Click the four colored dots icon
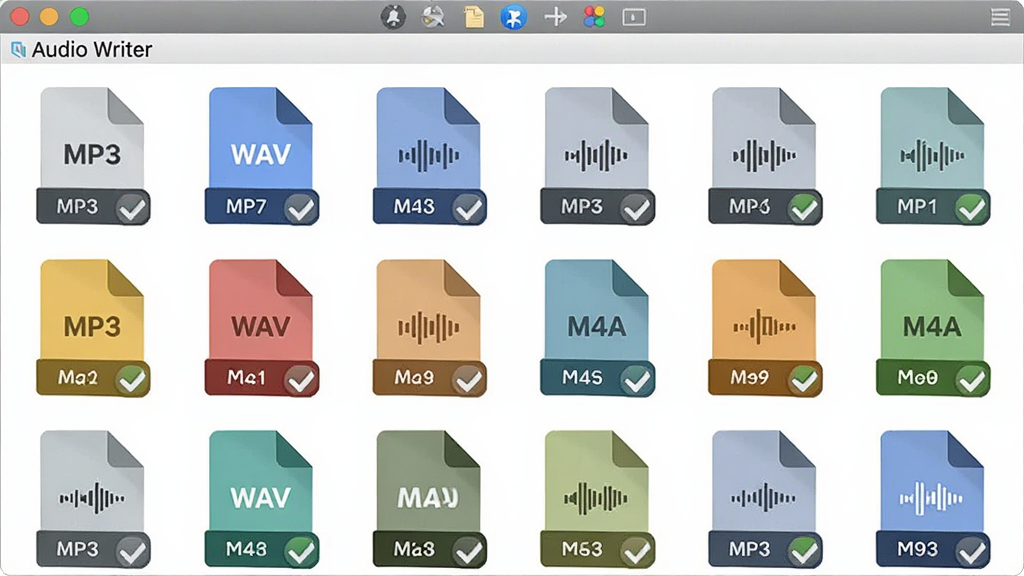 594,17
